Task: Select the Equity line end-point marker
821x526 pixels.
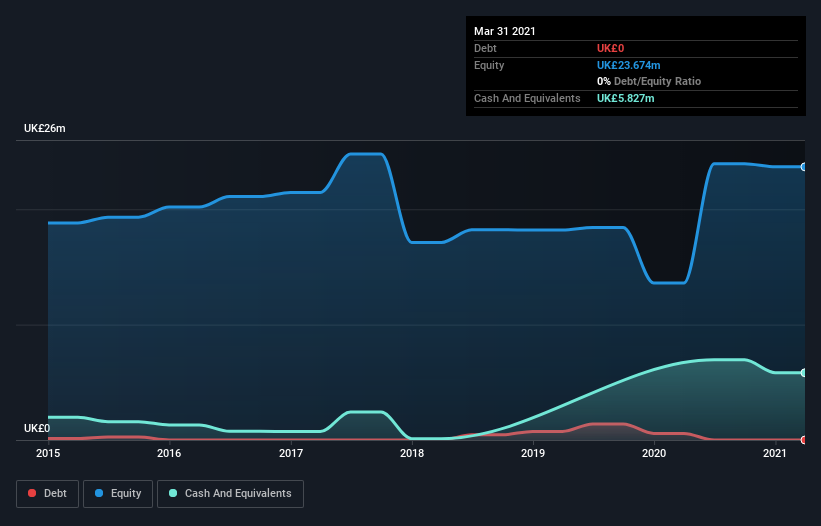Action: point(803,167)
